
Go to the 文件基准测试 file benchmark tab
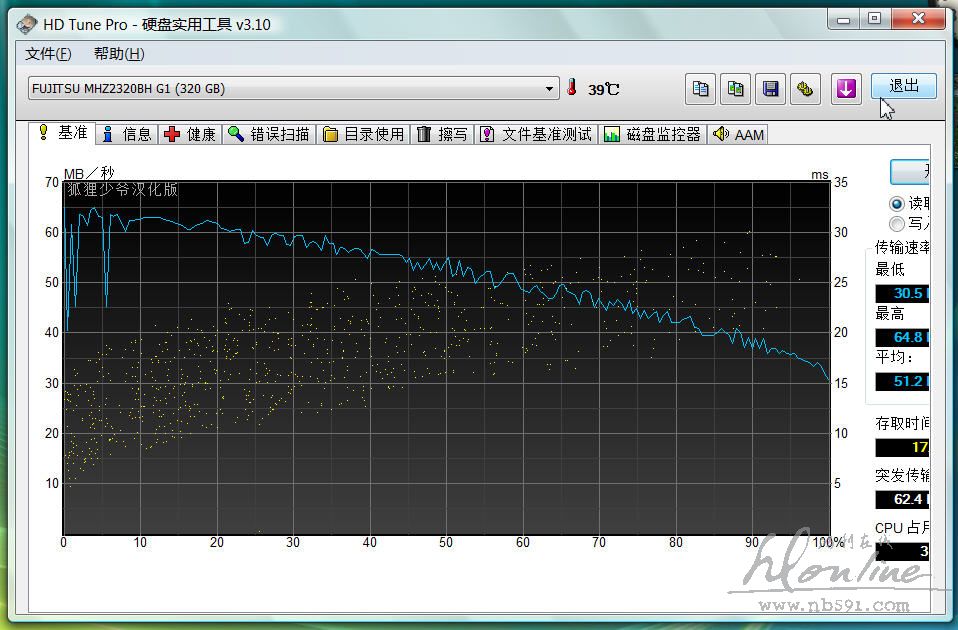point(536,134)
